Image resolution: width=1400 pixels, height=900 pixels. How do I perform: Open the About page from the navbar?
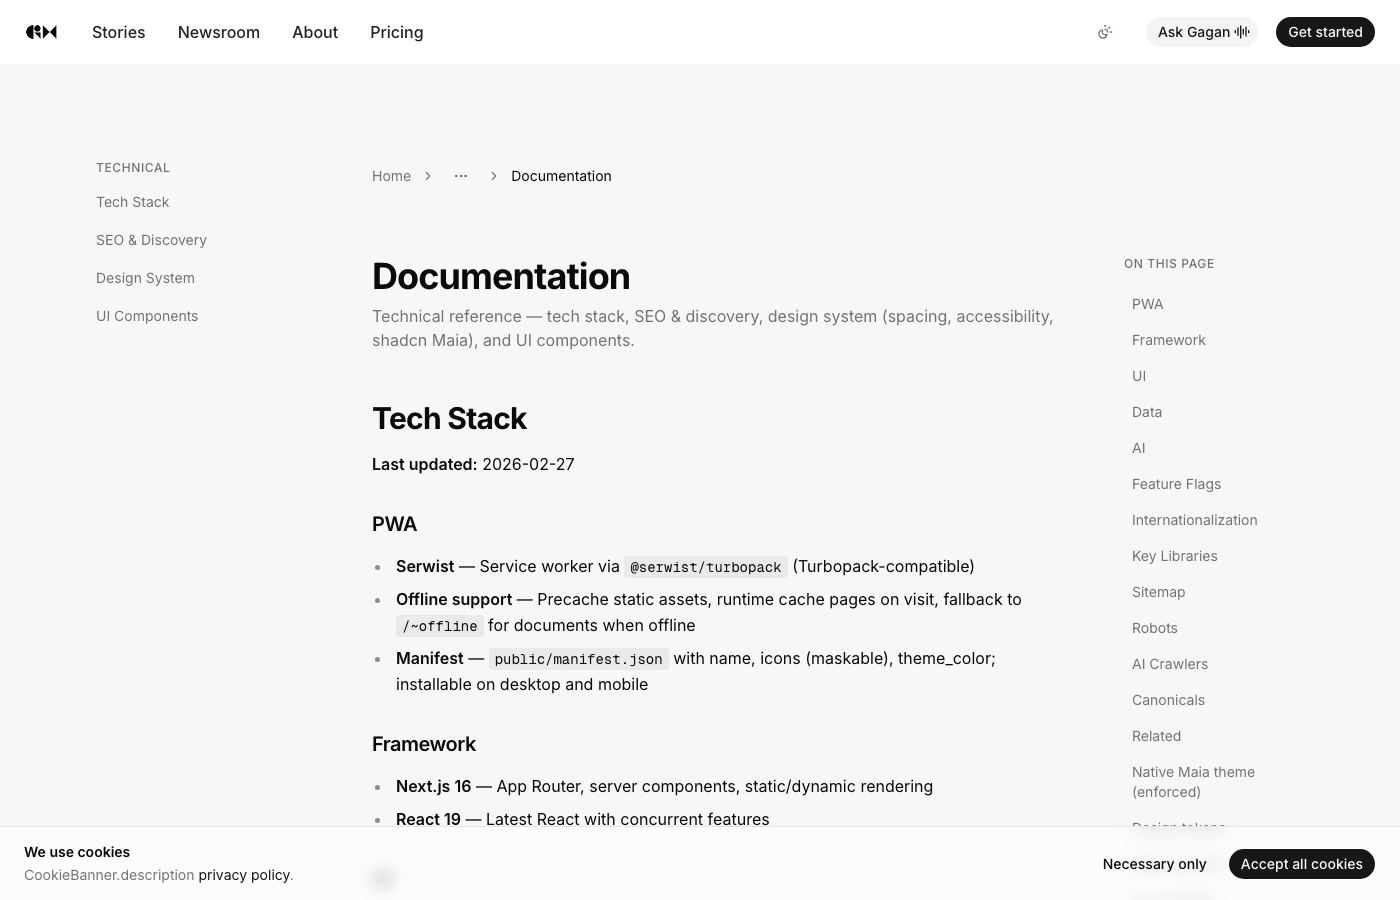click(x=315, y=32)
